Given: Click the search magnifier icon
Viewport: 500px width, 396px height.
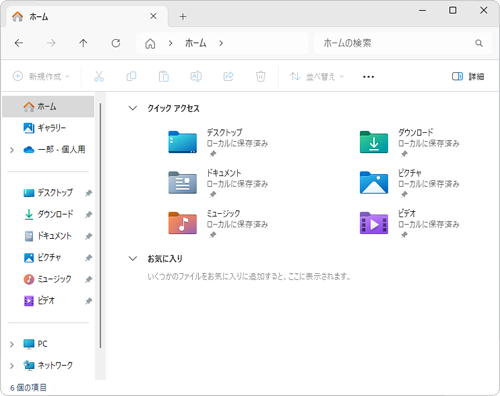Looking at the screenshot, I should coord(479,43).
